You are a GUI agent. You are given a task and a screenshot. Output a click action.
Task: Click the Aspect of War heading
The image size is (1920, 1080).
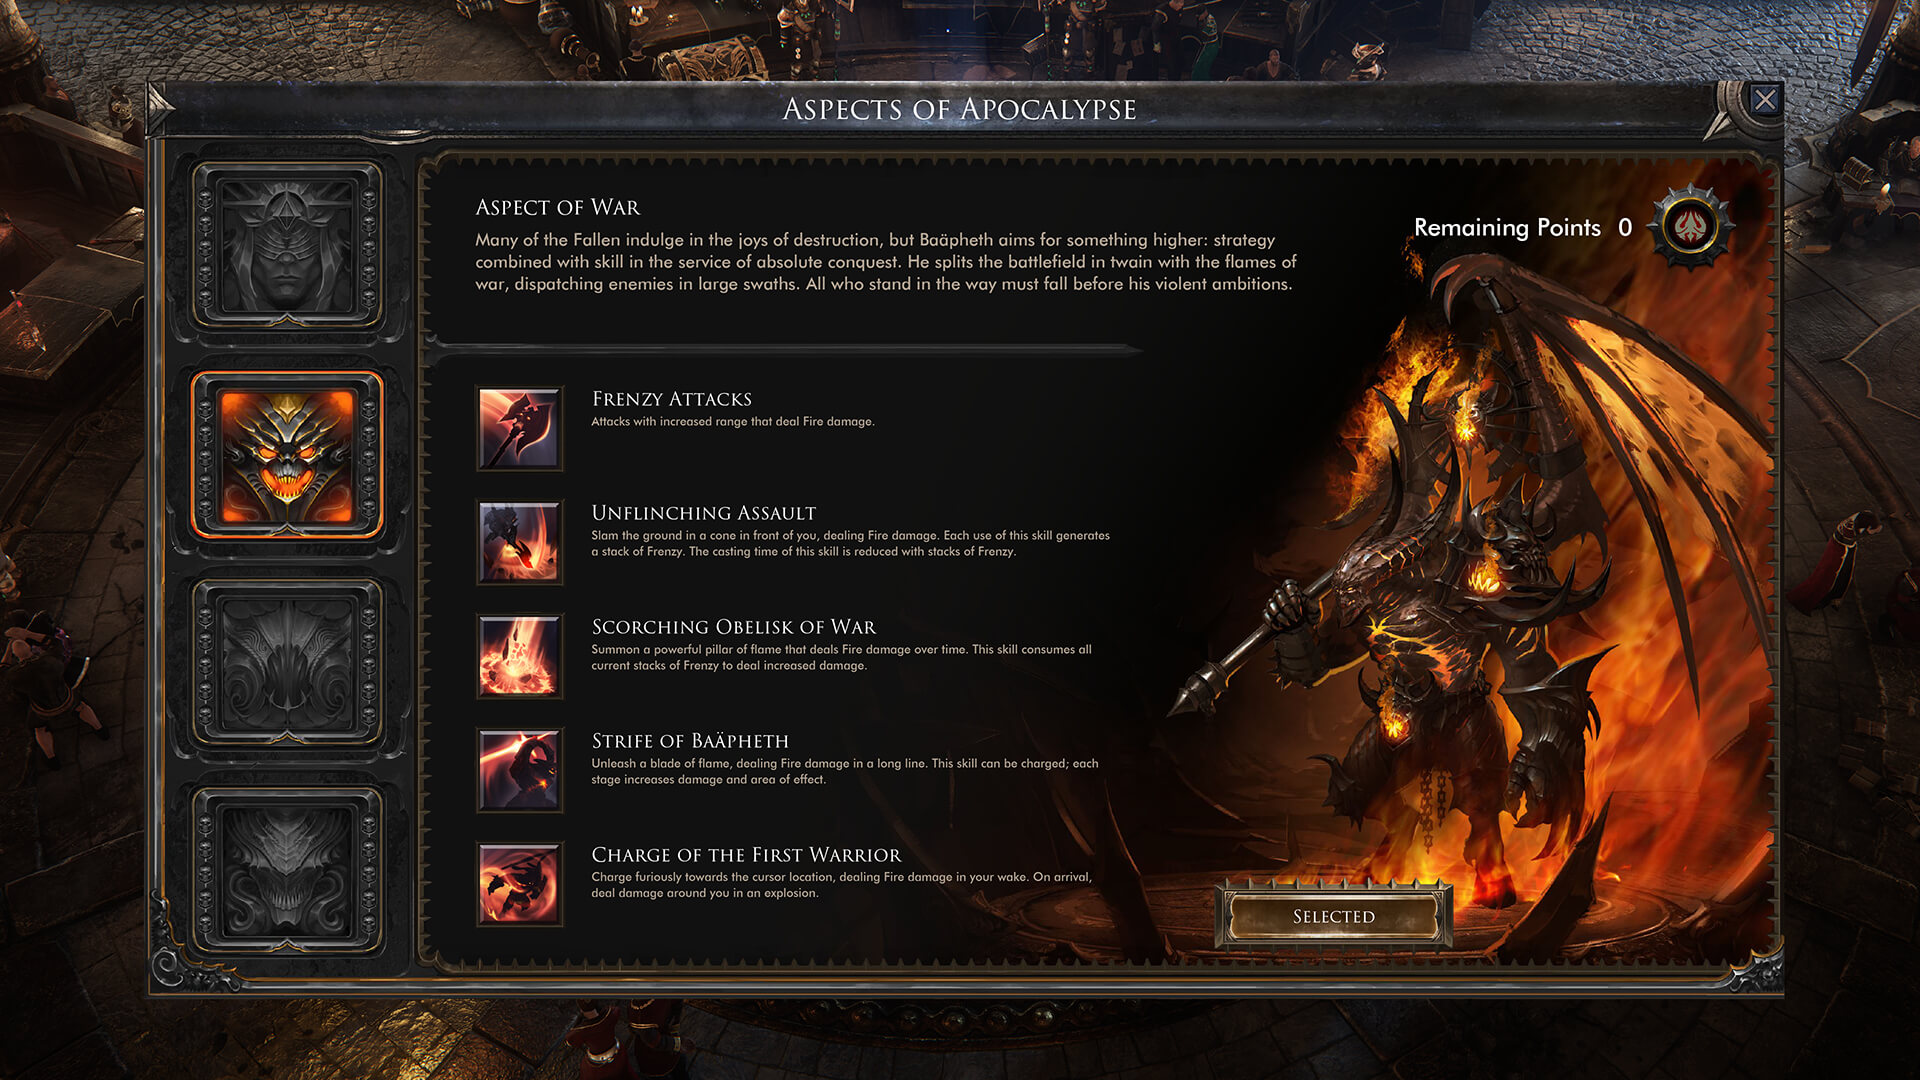[x=557, y=207]
